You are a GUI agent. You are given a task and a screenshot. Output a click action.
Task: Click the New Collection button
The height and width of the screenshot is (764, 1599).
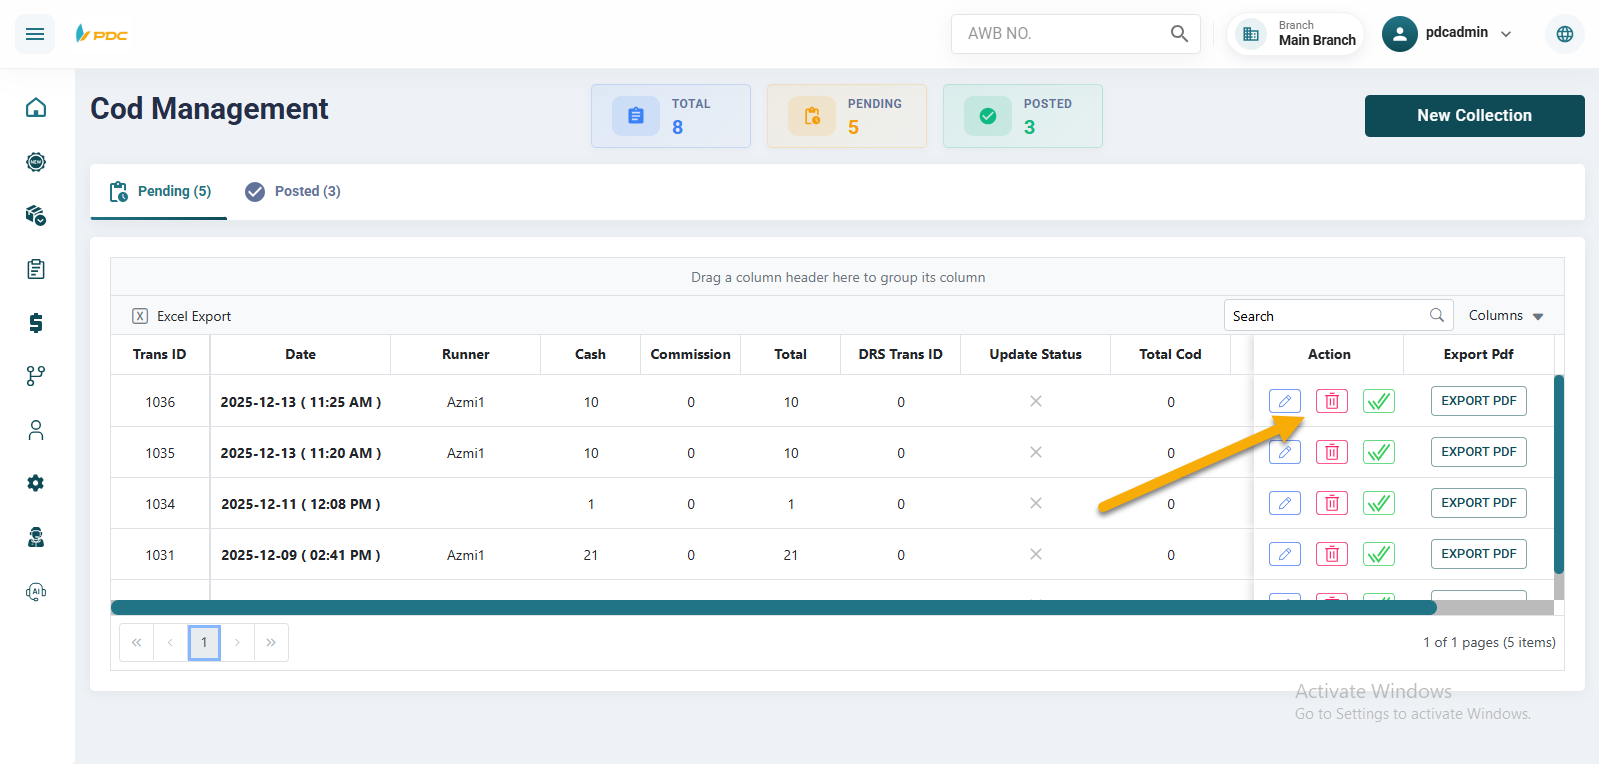pos(1473,116)
